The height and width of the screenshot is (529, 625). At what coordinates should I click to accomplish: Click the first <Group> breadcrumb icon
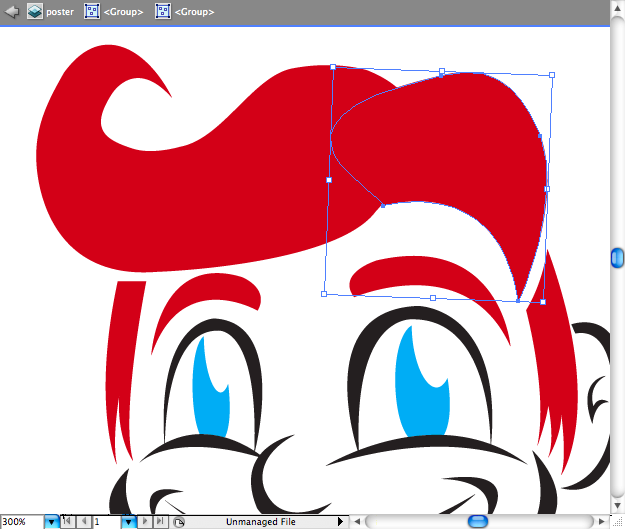pos(92,11)
